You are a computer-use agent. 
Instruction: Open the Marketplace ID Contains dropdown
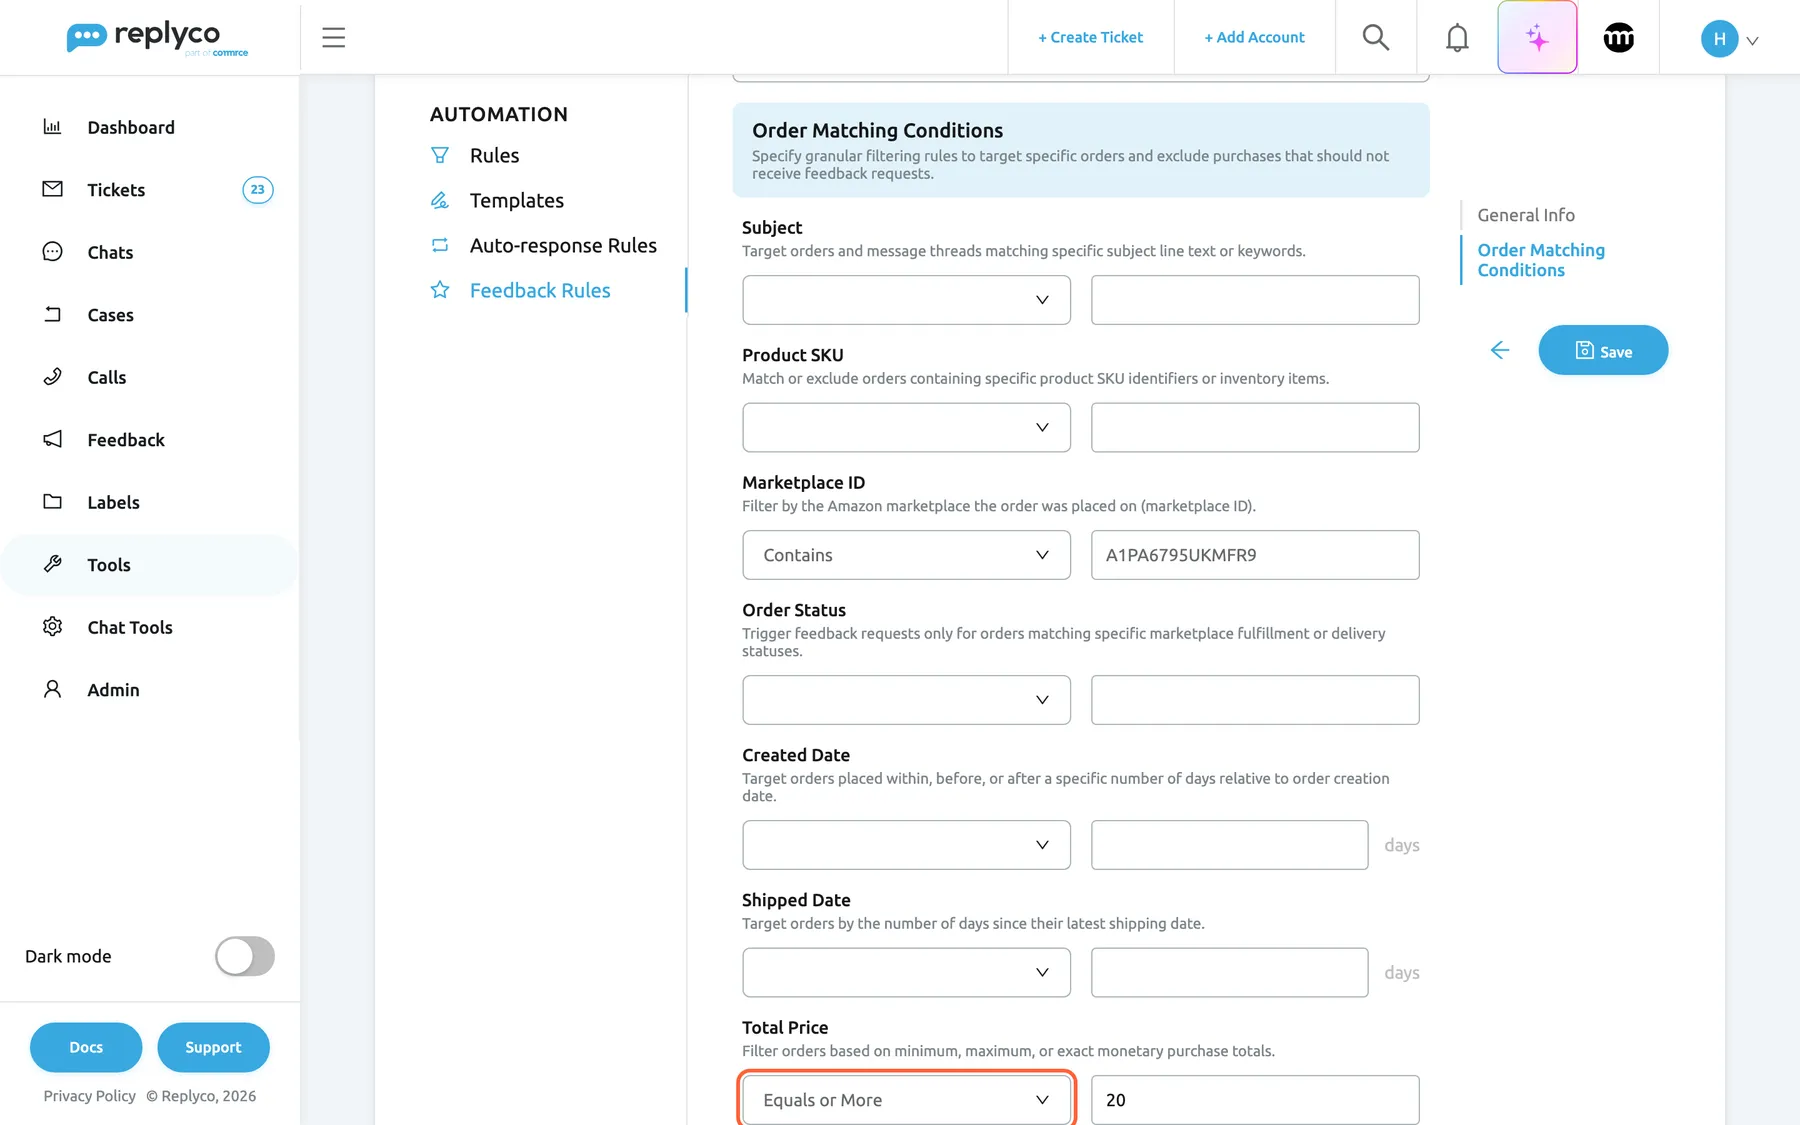point(906,555)
